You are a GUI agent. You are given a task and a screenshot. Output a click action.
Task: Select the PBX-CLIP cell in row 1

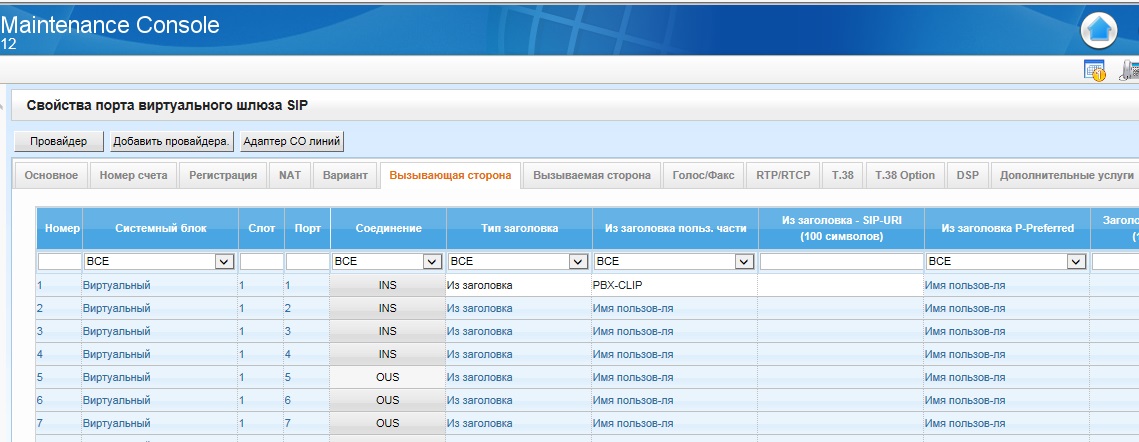[x=674, y=286]
